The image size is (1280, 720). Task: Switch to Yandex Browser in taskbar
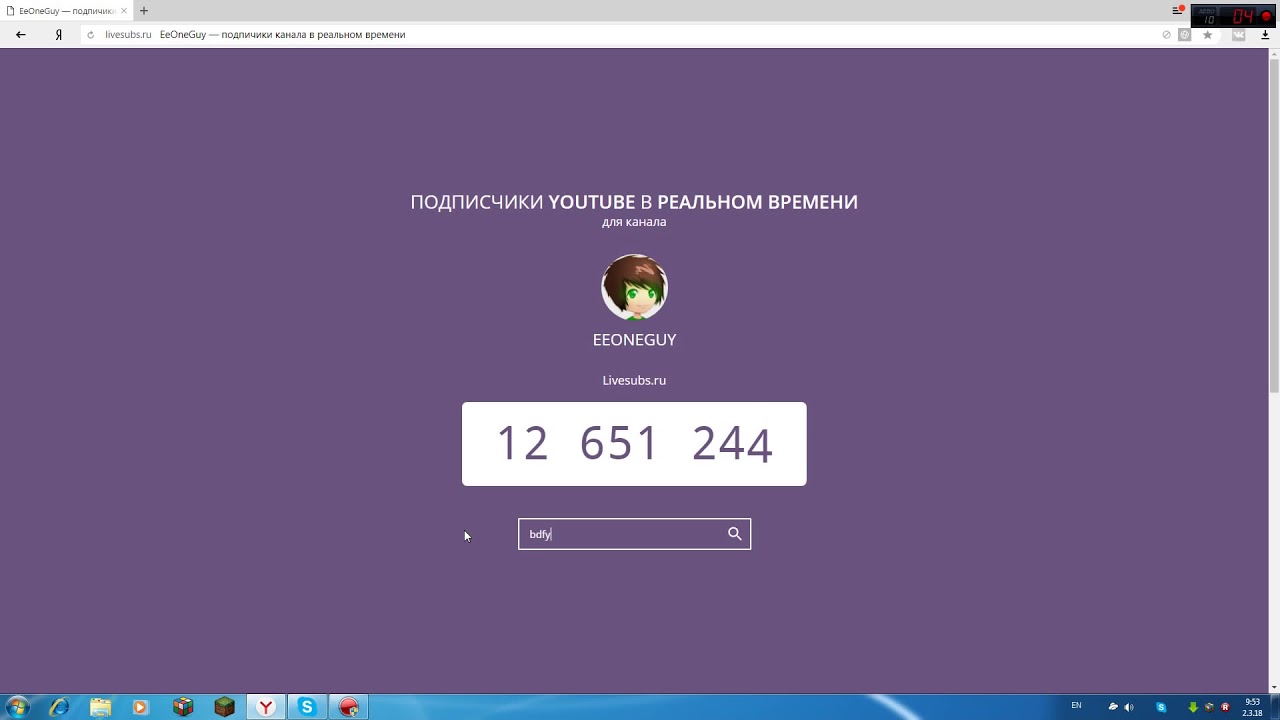click(266, 707)
